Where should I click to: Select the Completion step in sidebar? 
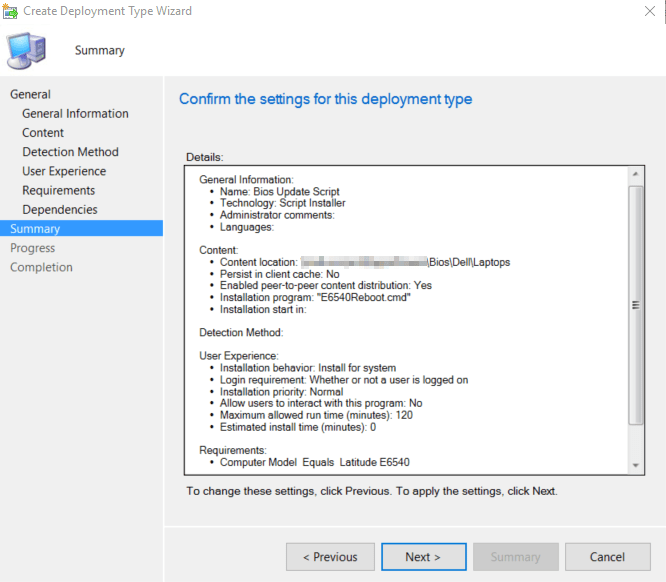(x=41, y=267)
